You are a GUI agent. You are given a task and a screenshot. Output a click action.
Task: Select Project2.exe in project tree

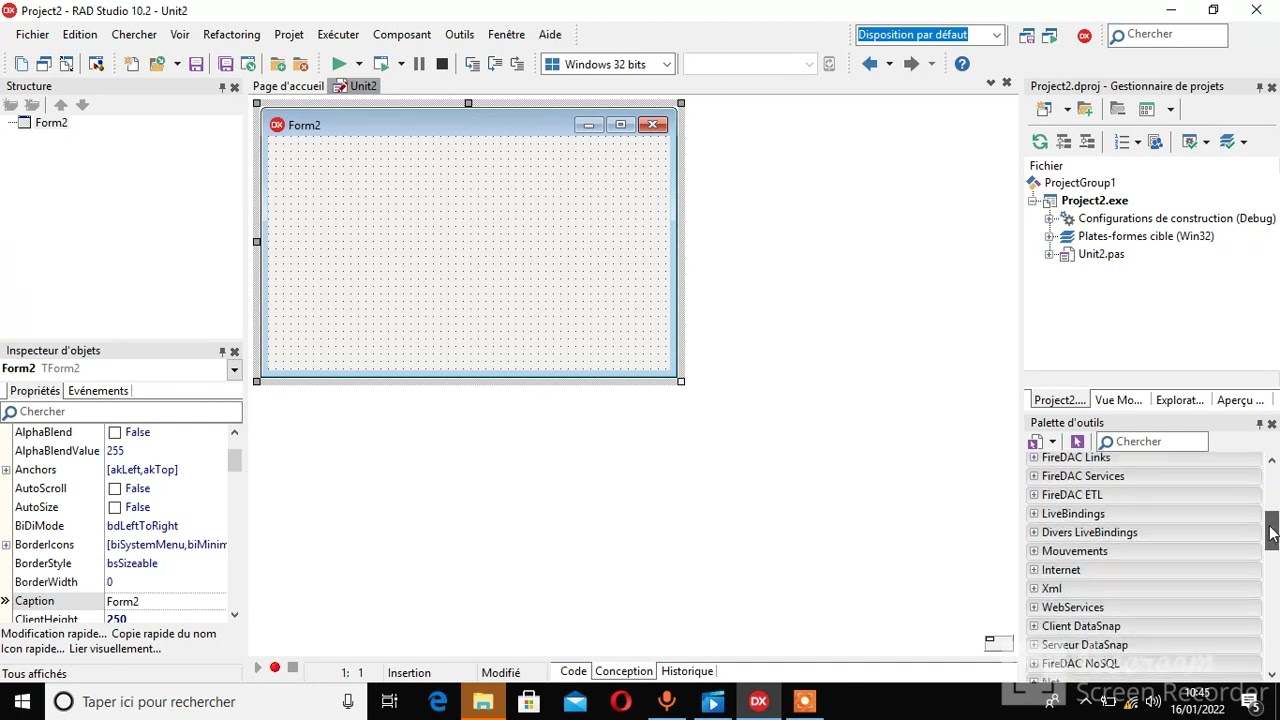pyautogui.click(x=1094, y=201)
